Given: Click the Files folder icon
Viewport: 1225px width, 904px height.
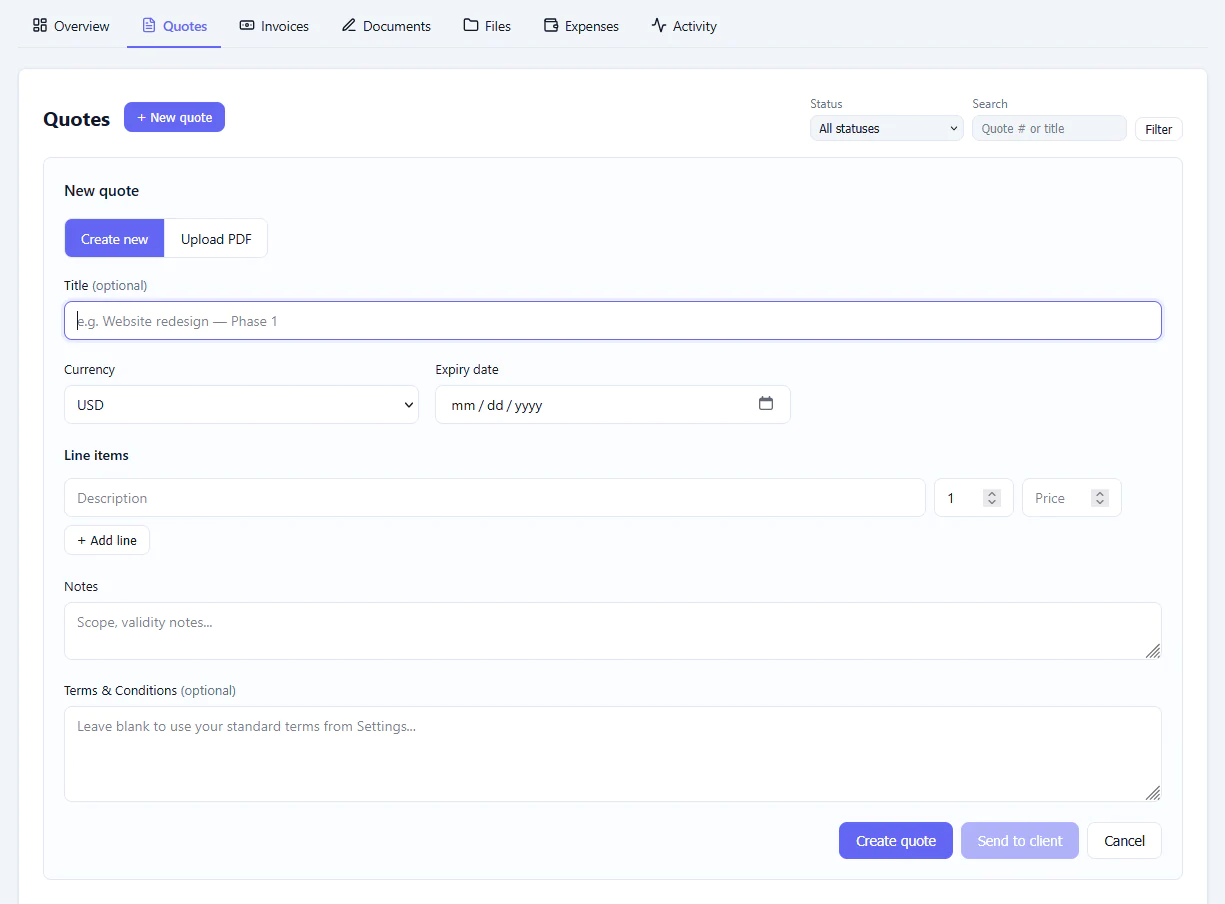Looking at the screenshot, I should coord(471,25).
